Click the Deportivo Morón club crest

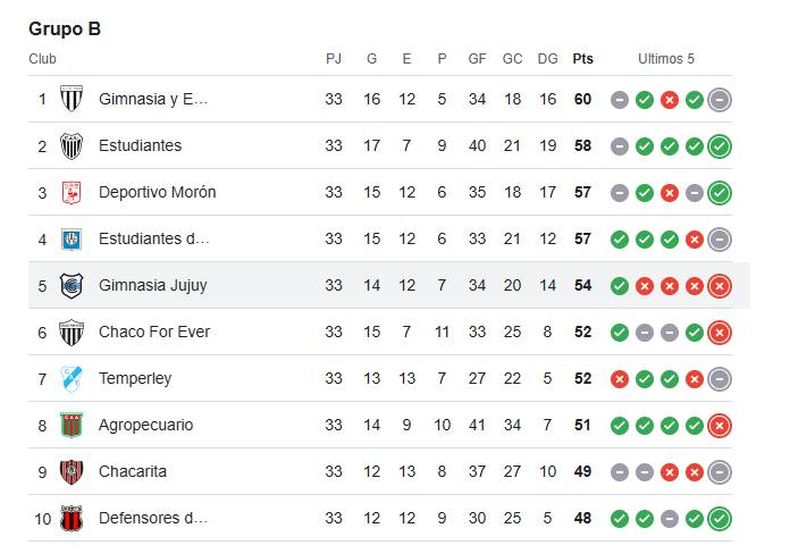click(71, 192)
